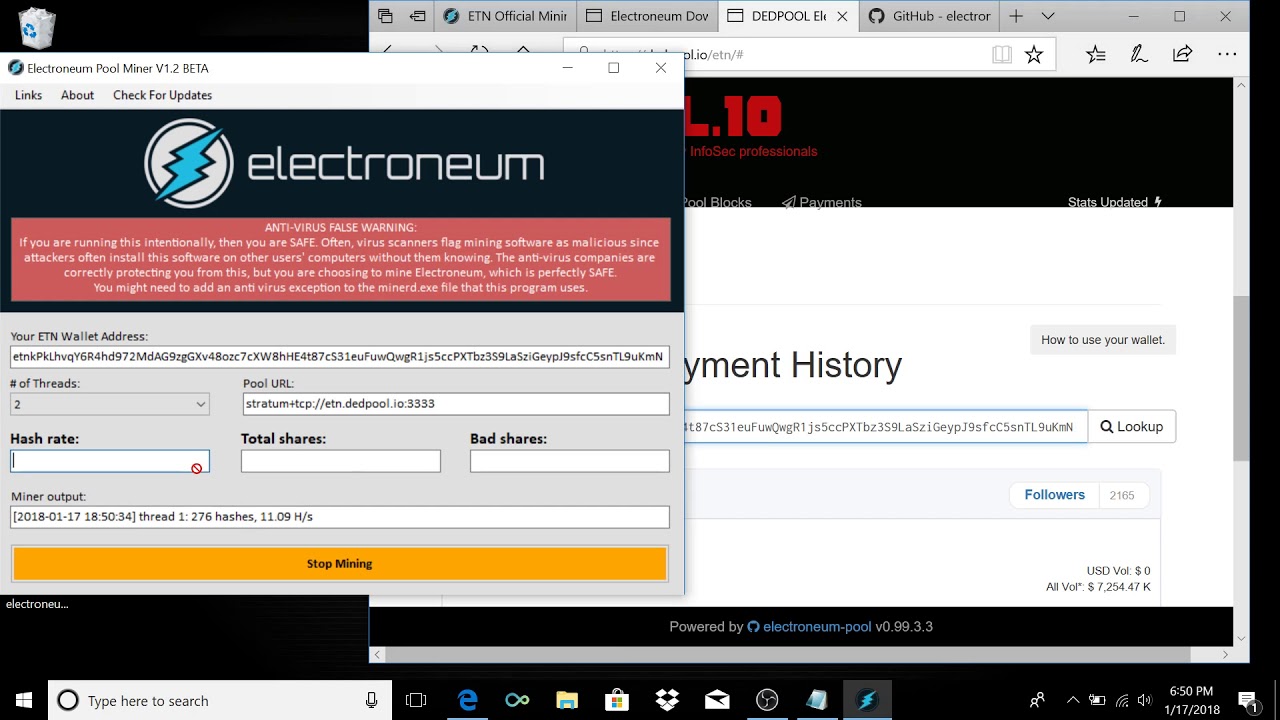Click the notepad-style app taskbar icon
Screen dimensions: 1280x720
[817, 701]
